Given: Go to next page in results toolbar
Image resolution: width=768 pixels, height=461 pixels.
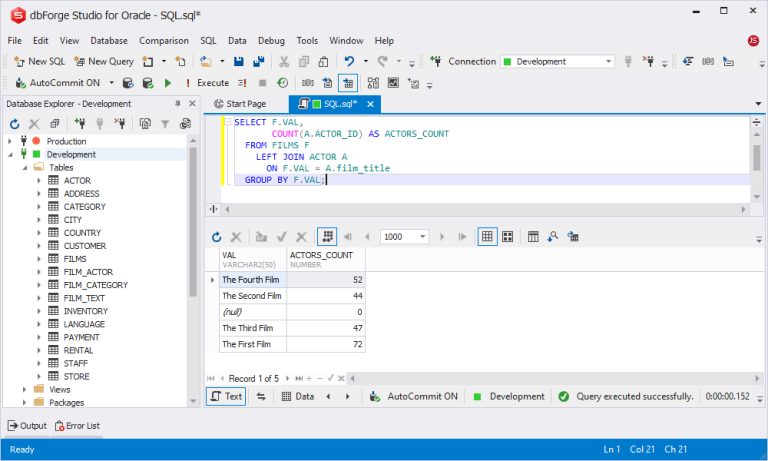Looking at the screenshot, I should tap(442, 237).
